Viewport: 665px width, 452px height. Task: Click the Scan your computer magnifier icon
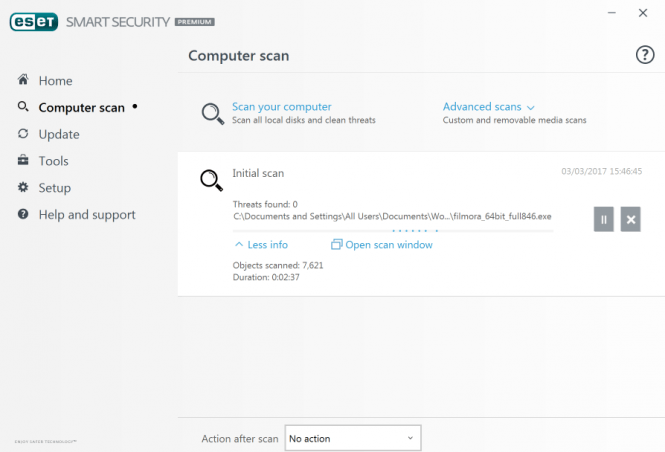pyautogui.click(x=212, y=114)
